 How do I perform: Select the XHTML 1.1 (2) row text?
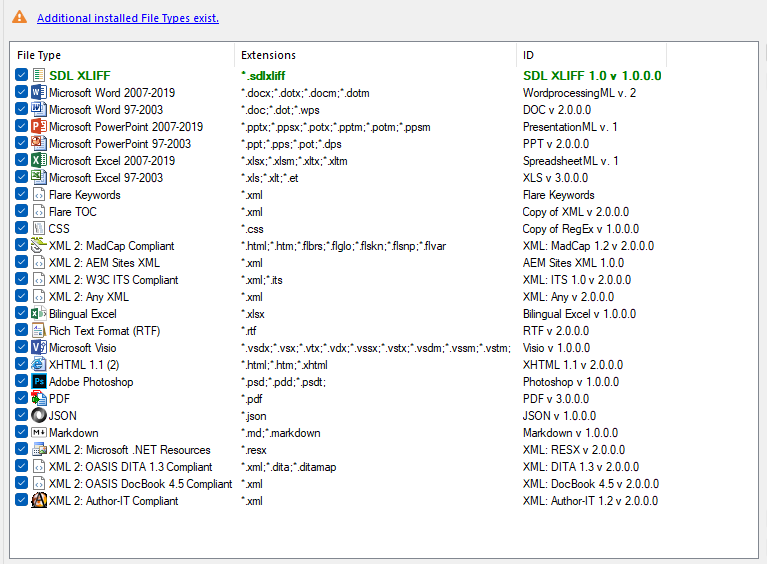[x=84, y=365]
